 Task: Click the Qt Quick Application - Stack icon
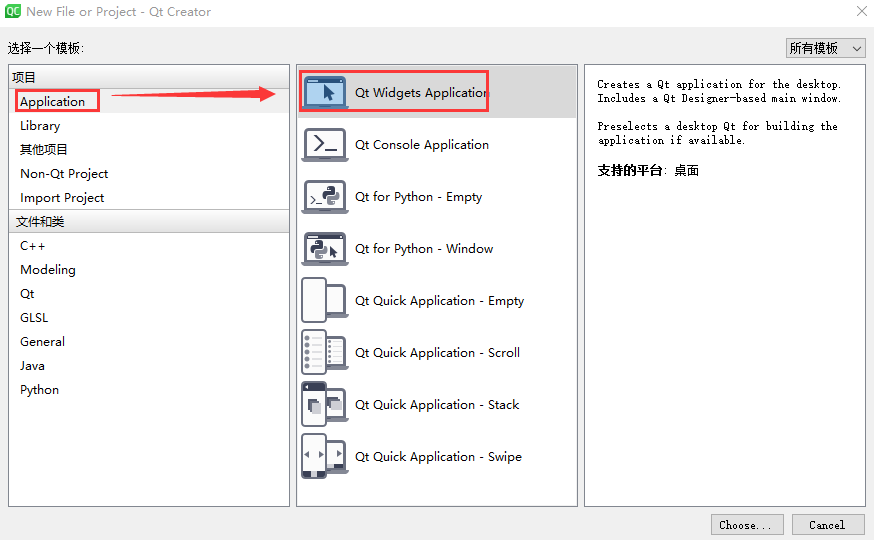pyautogui.click(x=325, y=405)
